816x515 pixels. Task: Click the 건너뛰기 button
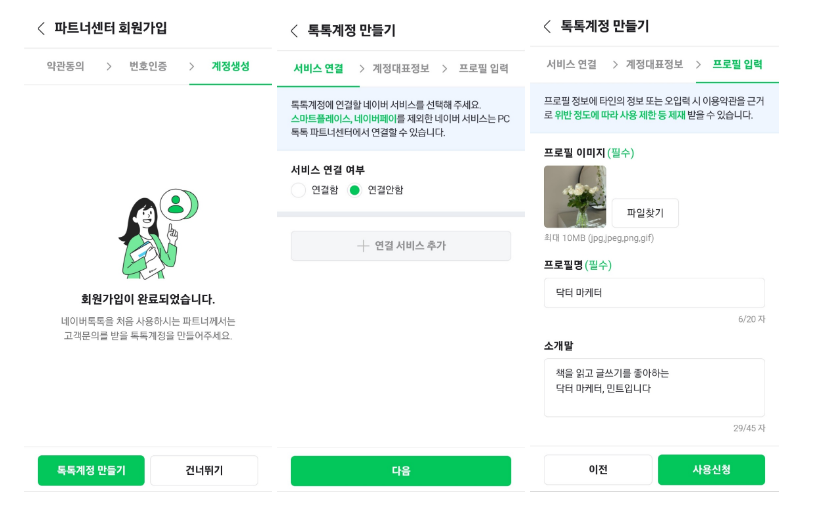pos(204,470)
